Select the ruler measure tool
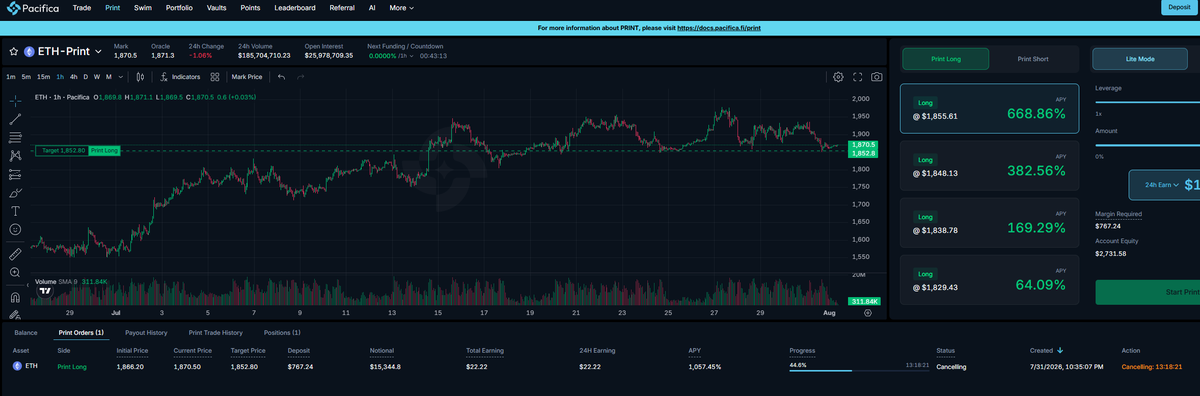The image size is (1200, 396). coord(15,253)
